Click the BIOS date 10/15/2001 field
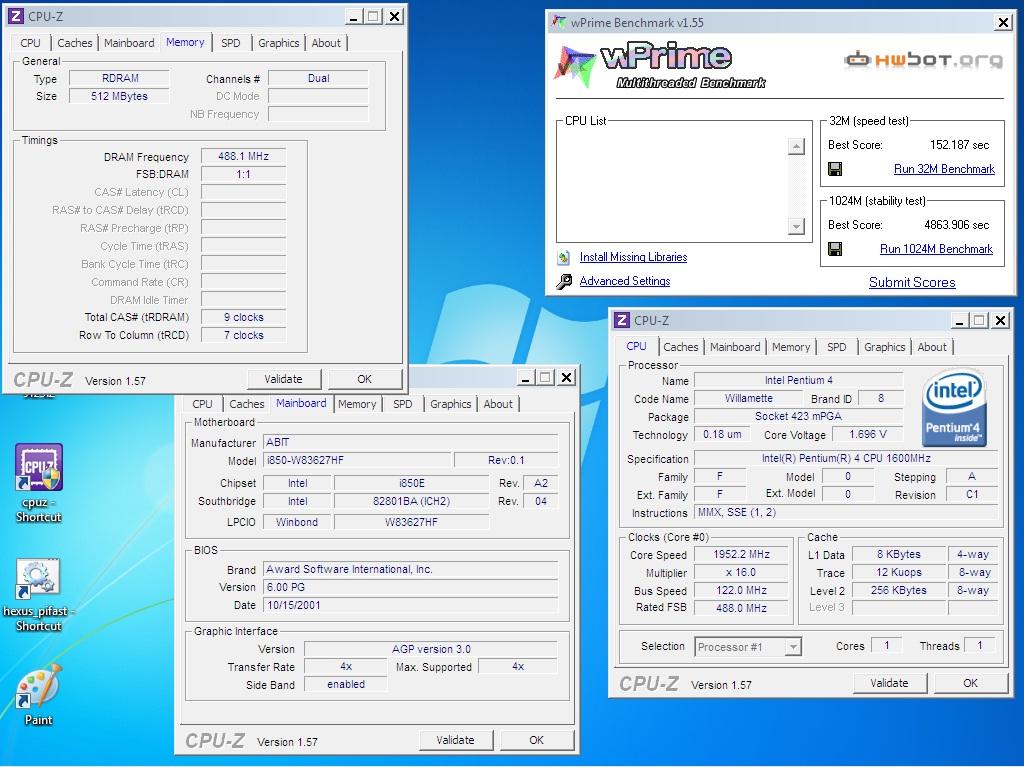The width and height of the screenshot is (1024, 768). click(x=410, y=605)
